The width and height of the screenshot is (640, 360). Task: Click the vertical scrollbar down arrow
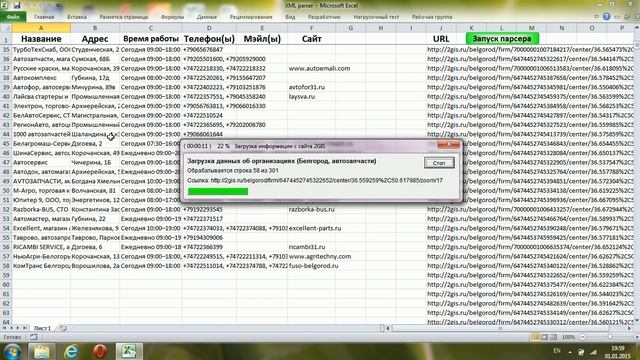point(637,321)
